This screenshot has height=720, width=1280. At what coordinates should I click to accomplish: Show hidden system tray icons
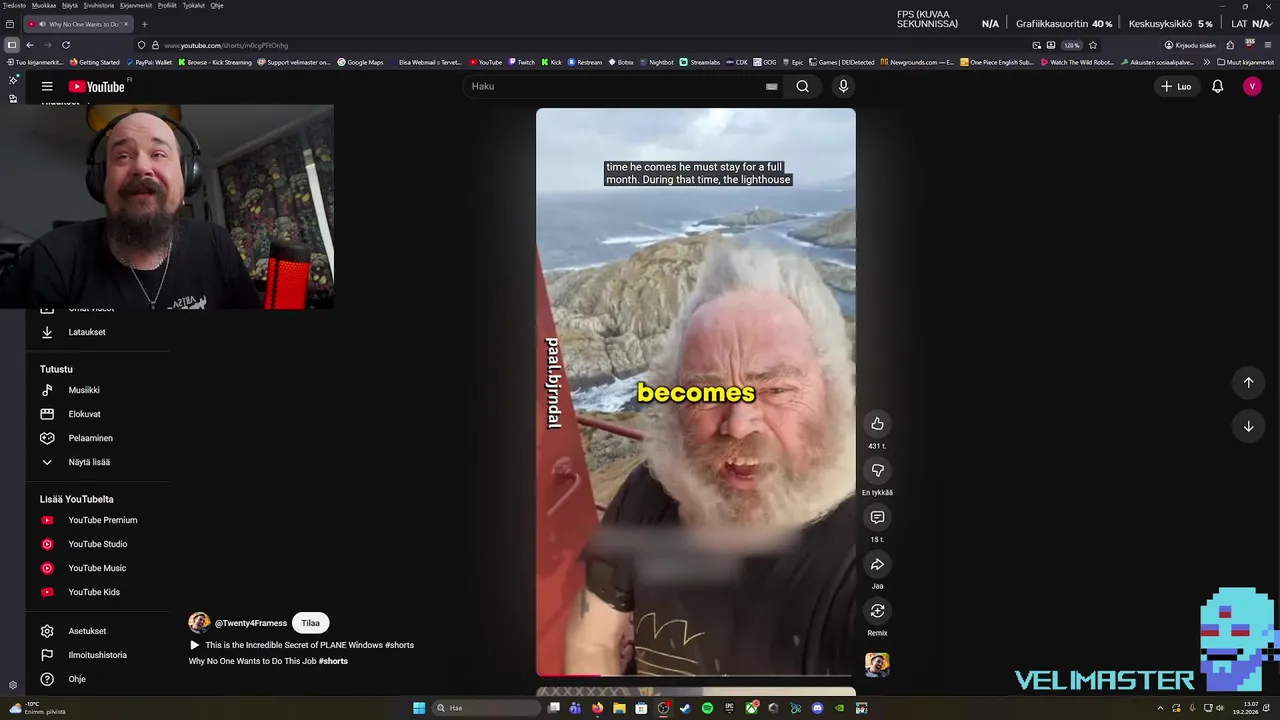(1160, 708)
